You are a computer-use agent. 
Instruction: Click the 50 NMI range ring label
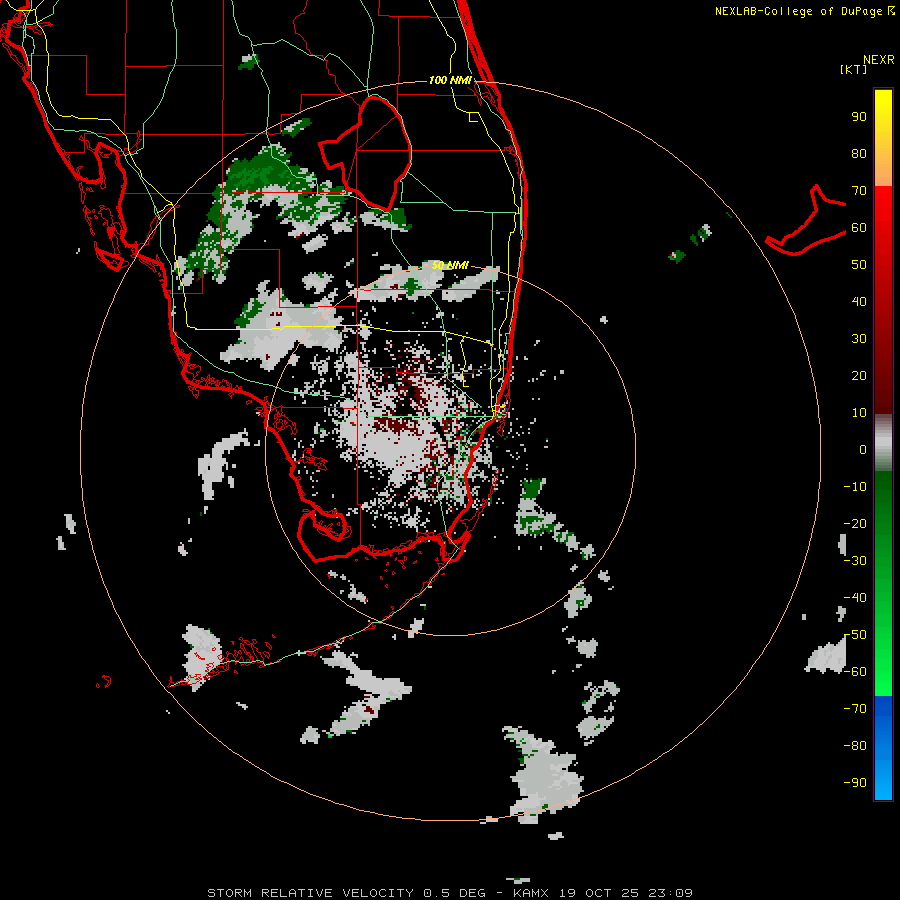[449, 265]
